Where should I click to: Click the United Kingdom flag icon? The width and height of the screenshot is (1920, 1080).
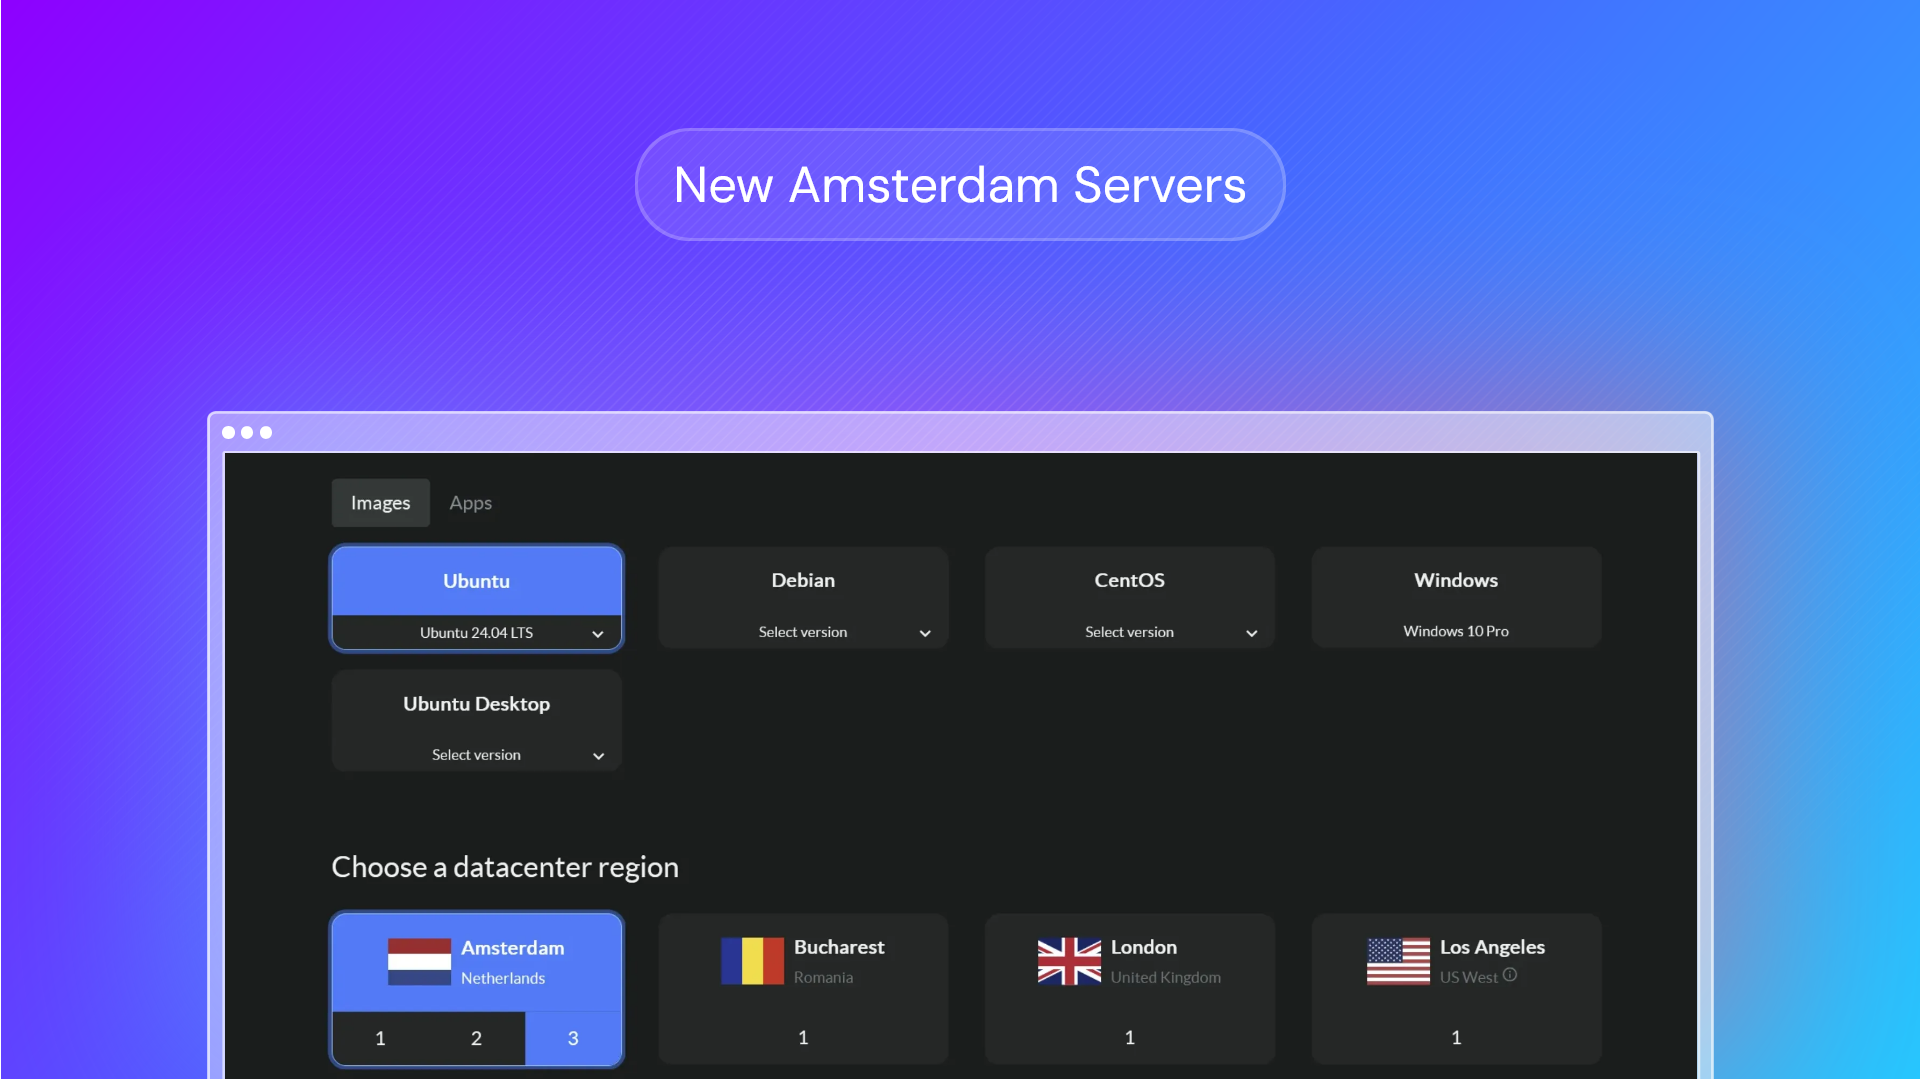tap(1069, 961)
